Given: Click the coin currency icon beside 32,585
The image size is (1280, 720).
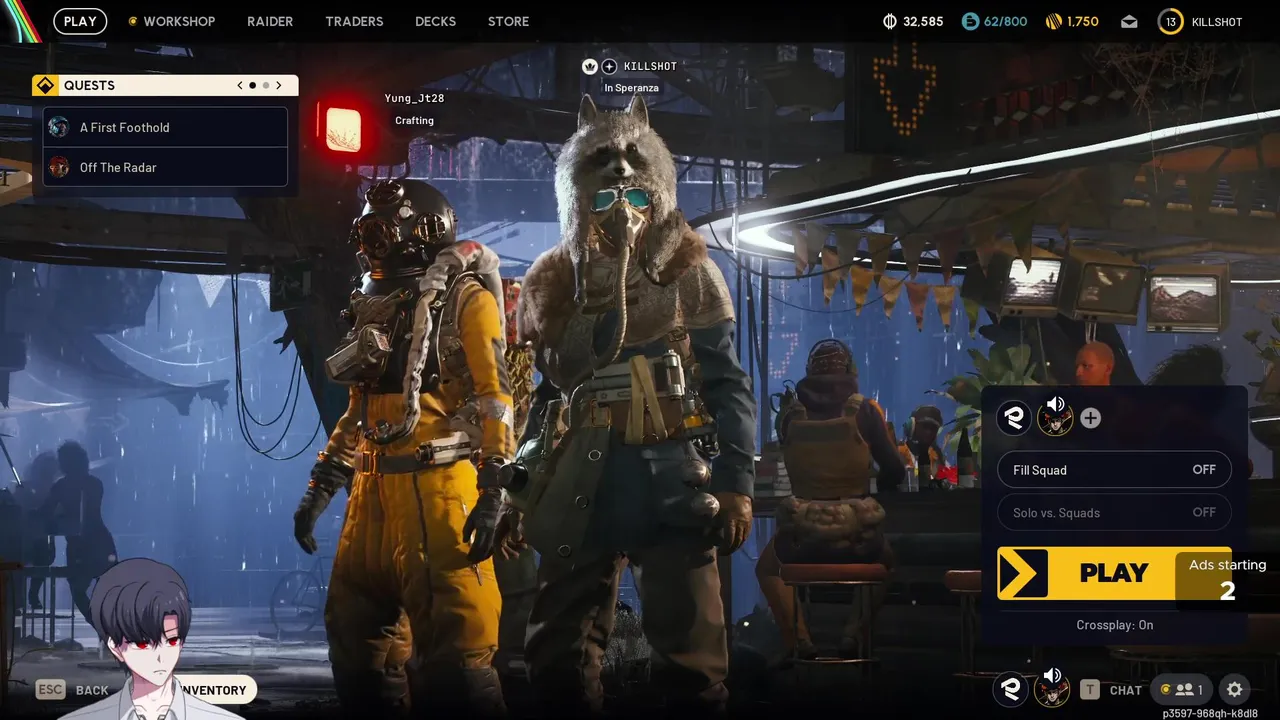Looking at the screenshot, I should click(890, 21).
